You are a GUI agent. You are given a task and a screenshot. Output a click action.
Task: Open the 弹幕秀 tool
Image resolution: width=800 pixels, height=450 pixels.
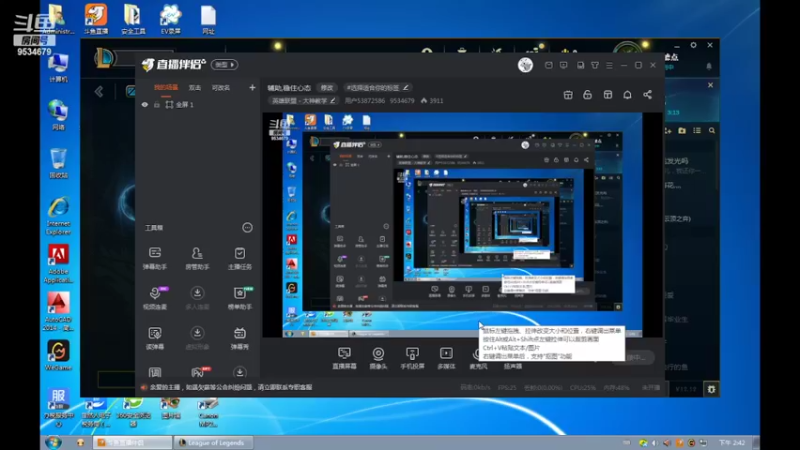pos(239,338)
